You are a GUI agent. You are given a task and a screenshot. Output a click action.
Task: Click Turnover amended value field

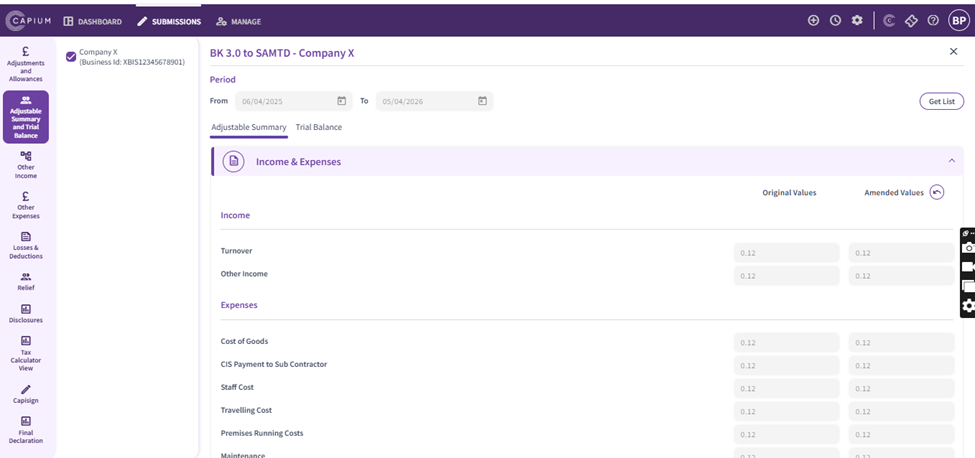coord(901,253)
